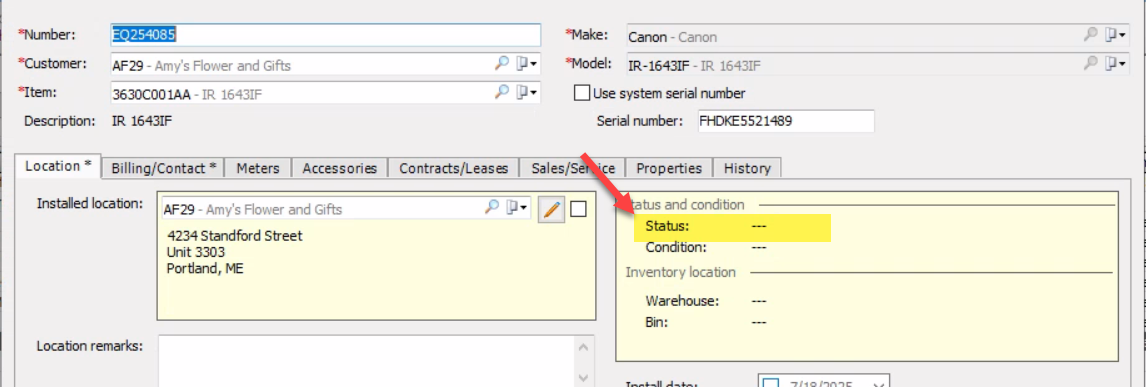Click the Status value dashes
Screen dimensions: 1146x387
[759, 227]
